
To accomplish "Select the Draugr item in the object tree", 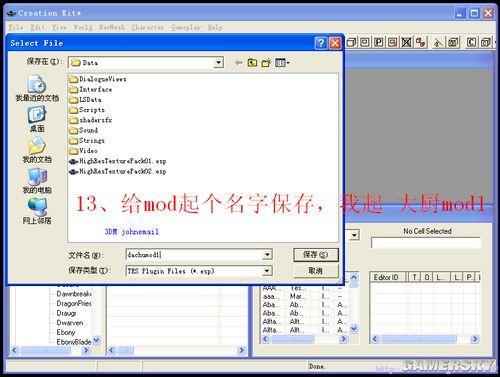I will click(x=66, y=313).
